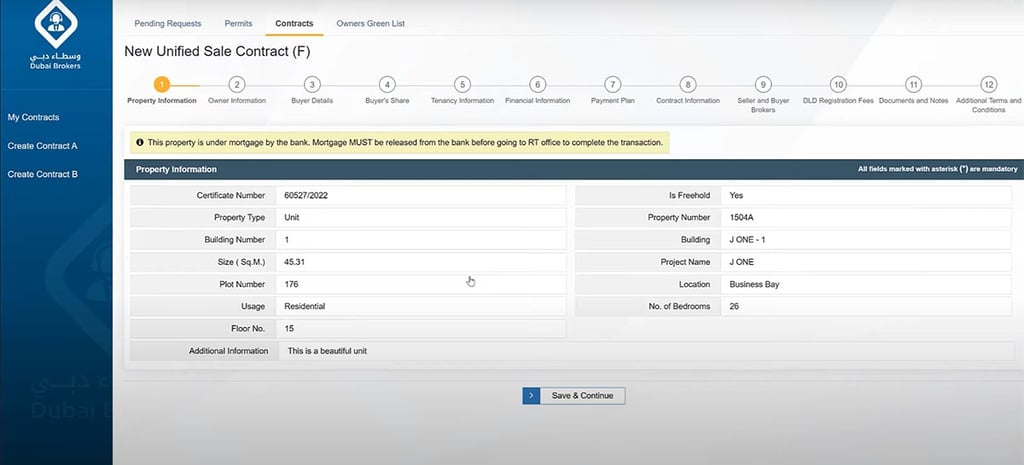Click the Size value 45.31

click(x=295, y=262)
